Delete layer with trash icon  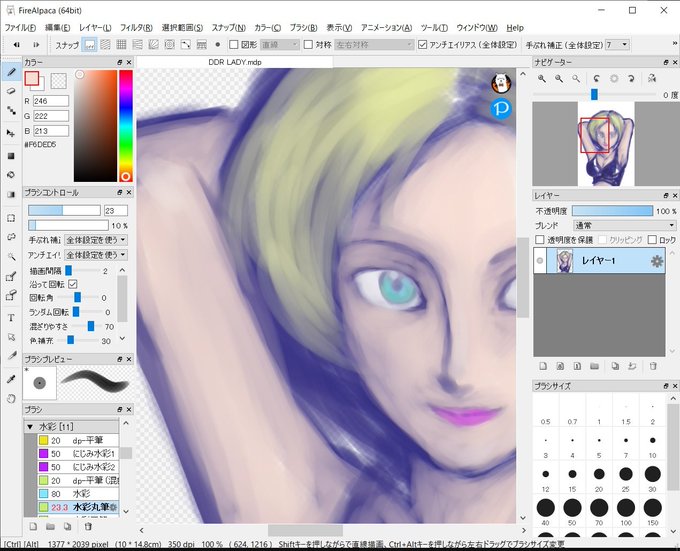pyautogui.click(x=653, y=366)
